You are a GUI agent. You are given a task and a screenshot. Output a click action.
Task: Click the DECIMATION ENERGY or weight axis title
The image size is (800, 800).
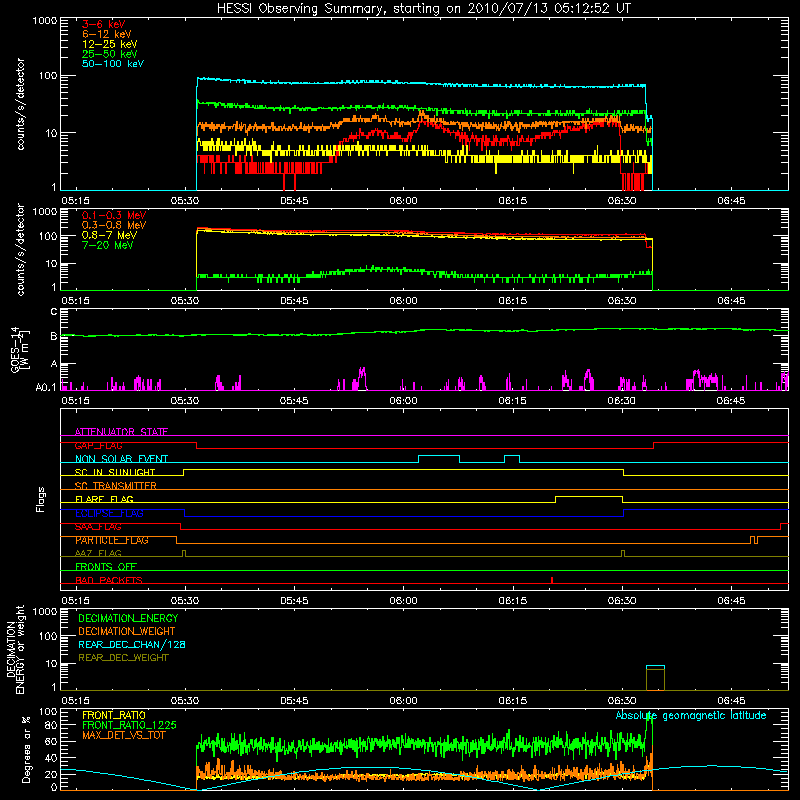coord(15,649)
